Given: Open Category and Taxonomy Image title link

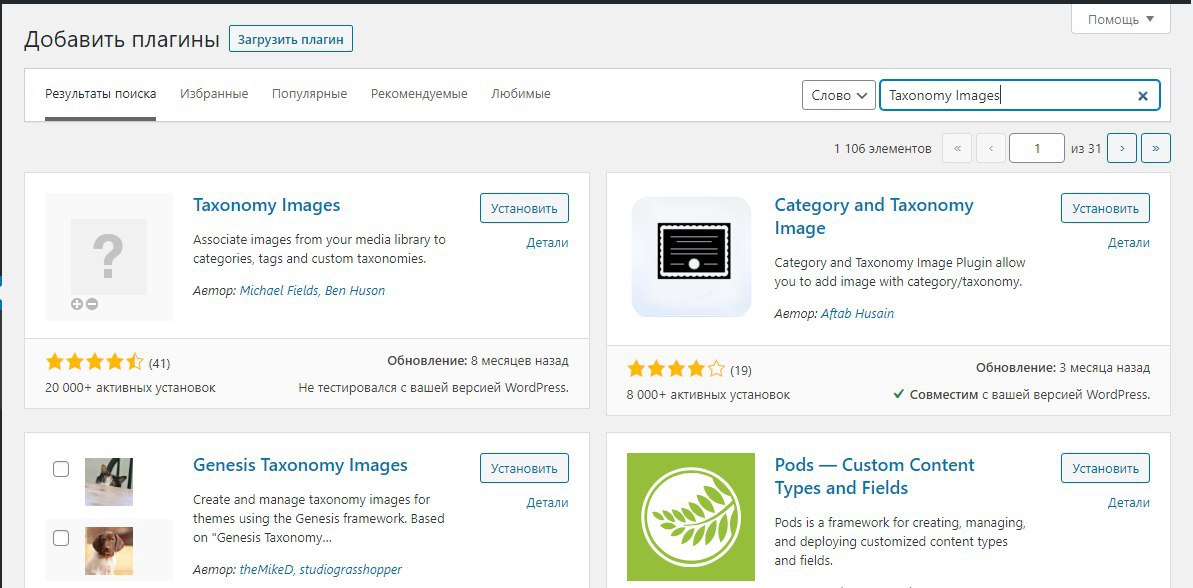Looking at the screenshot, I should tap(874, 217).
